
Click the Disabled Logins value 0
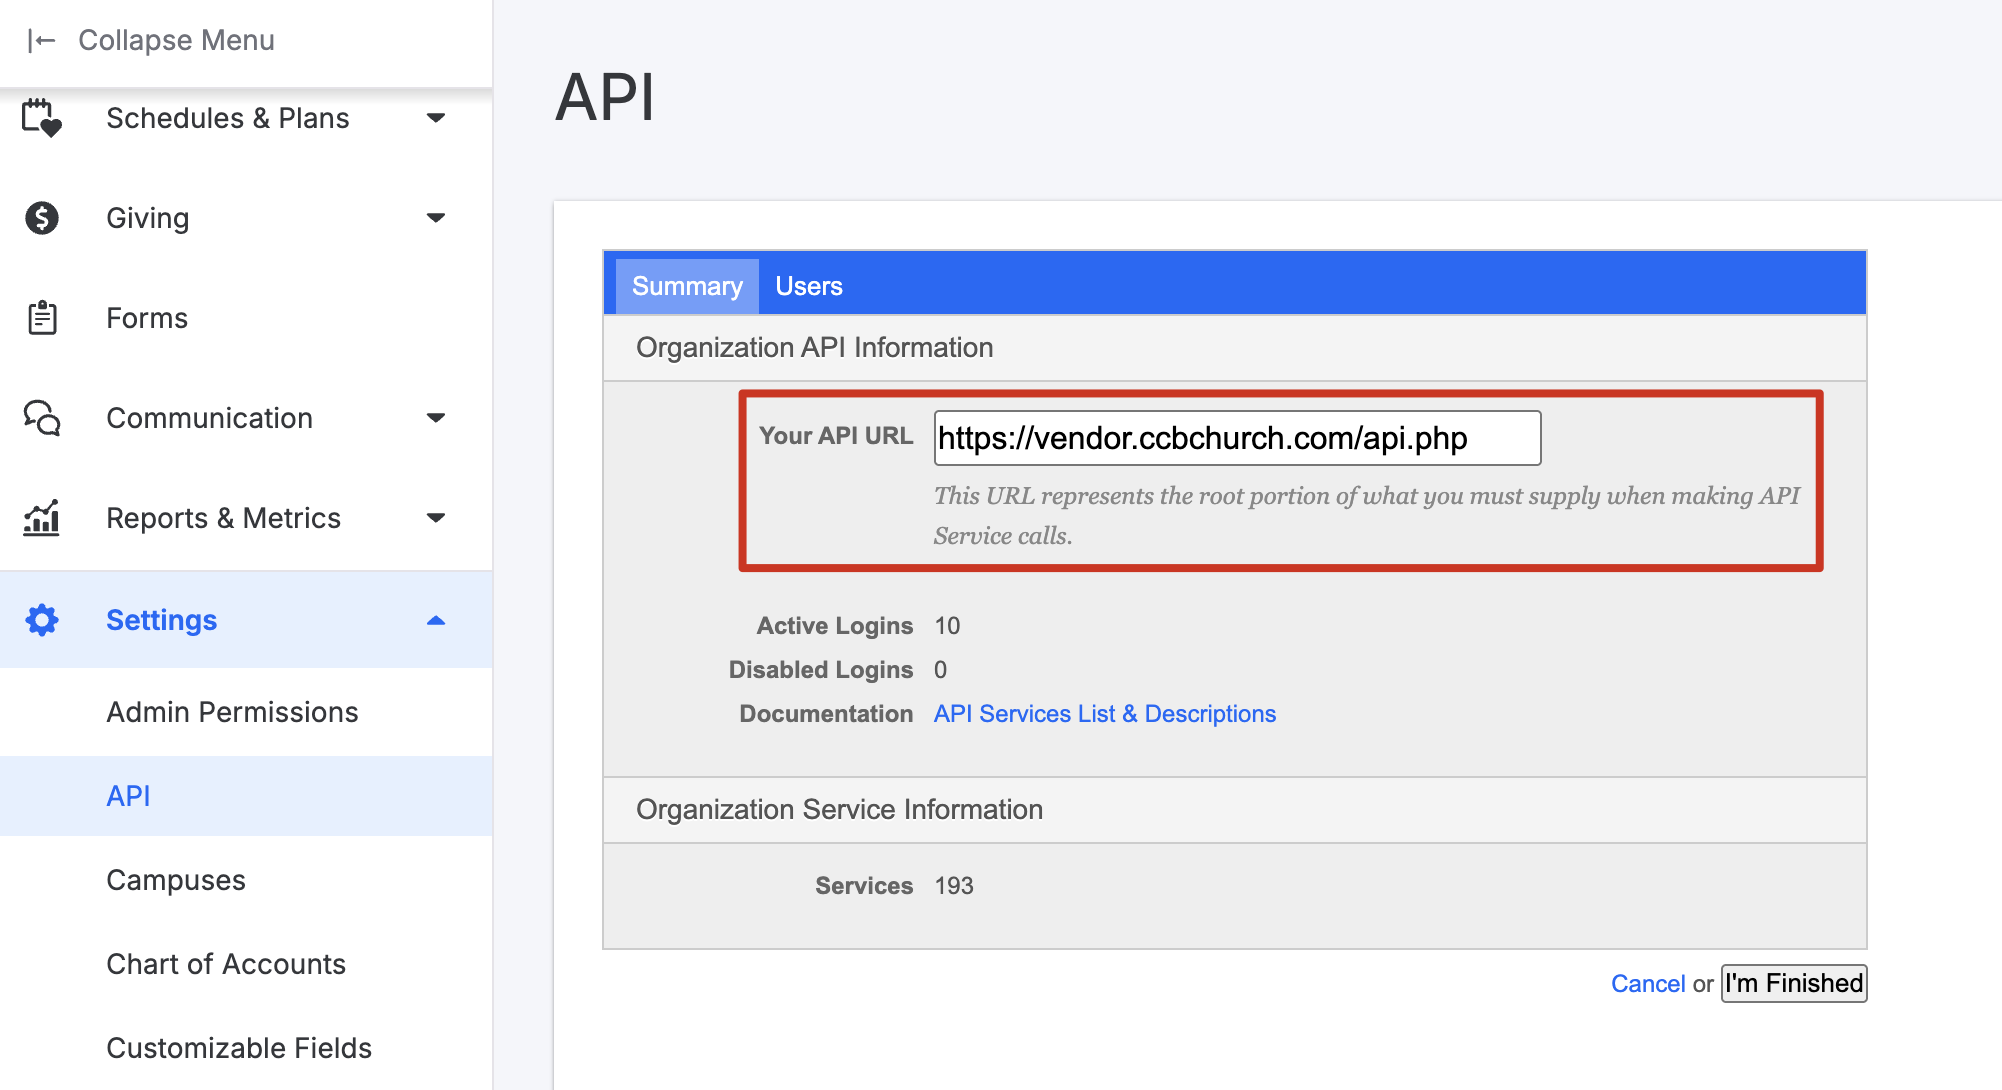click(x=940, y=670)
